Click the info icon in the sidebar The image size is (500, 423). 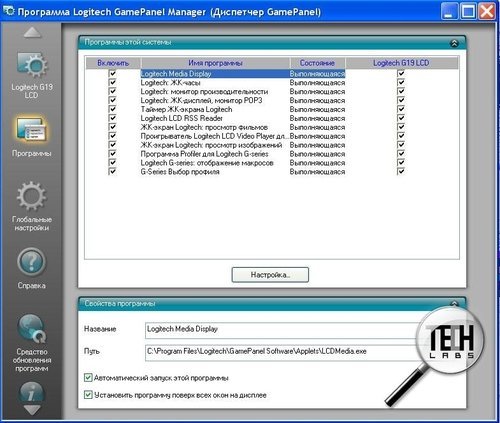32,393
